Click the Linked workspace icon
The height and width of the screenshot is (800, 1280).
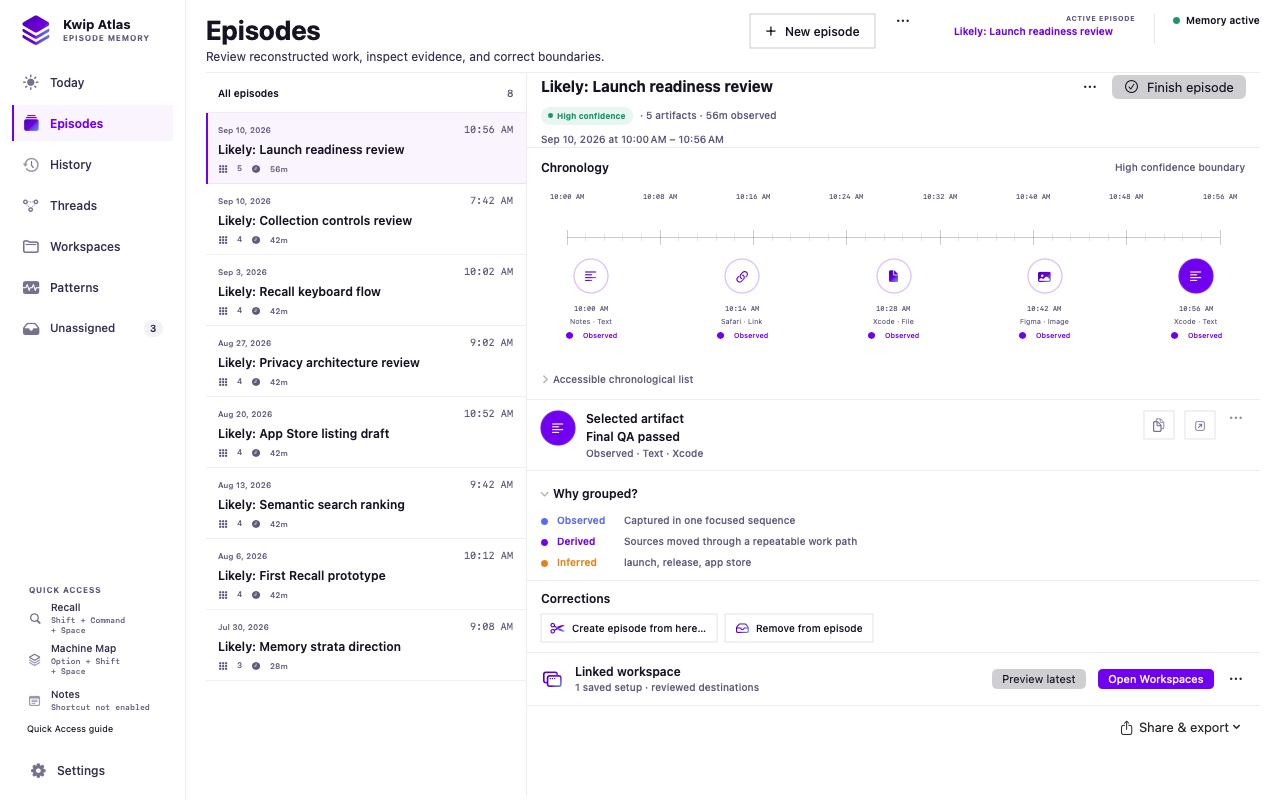pos(552,679)
